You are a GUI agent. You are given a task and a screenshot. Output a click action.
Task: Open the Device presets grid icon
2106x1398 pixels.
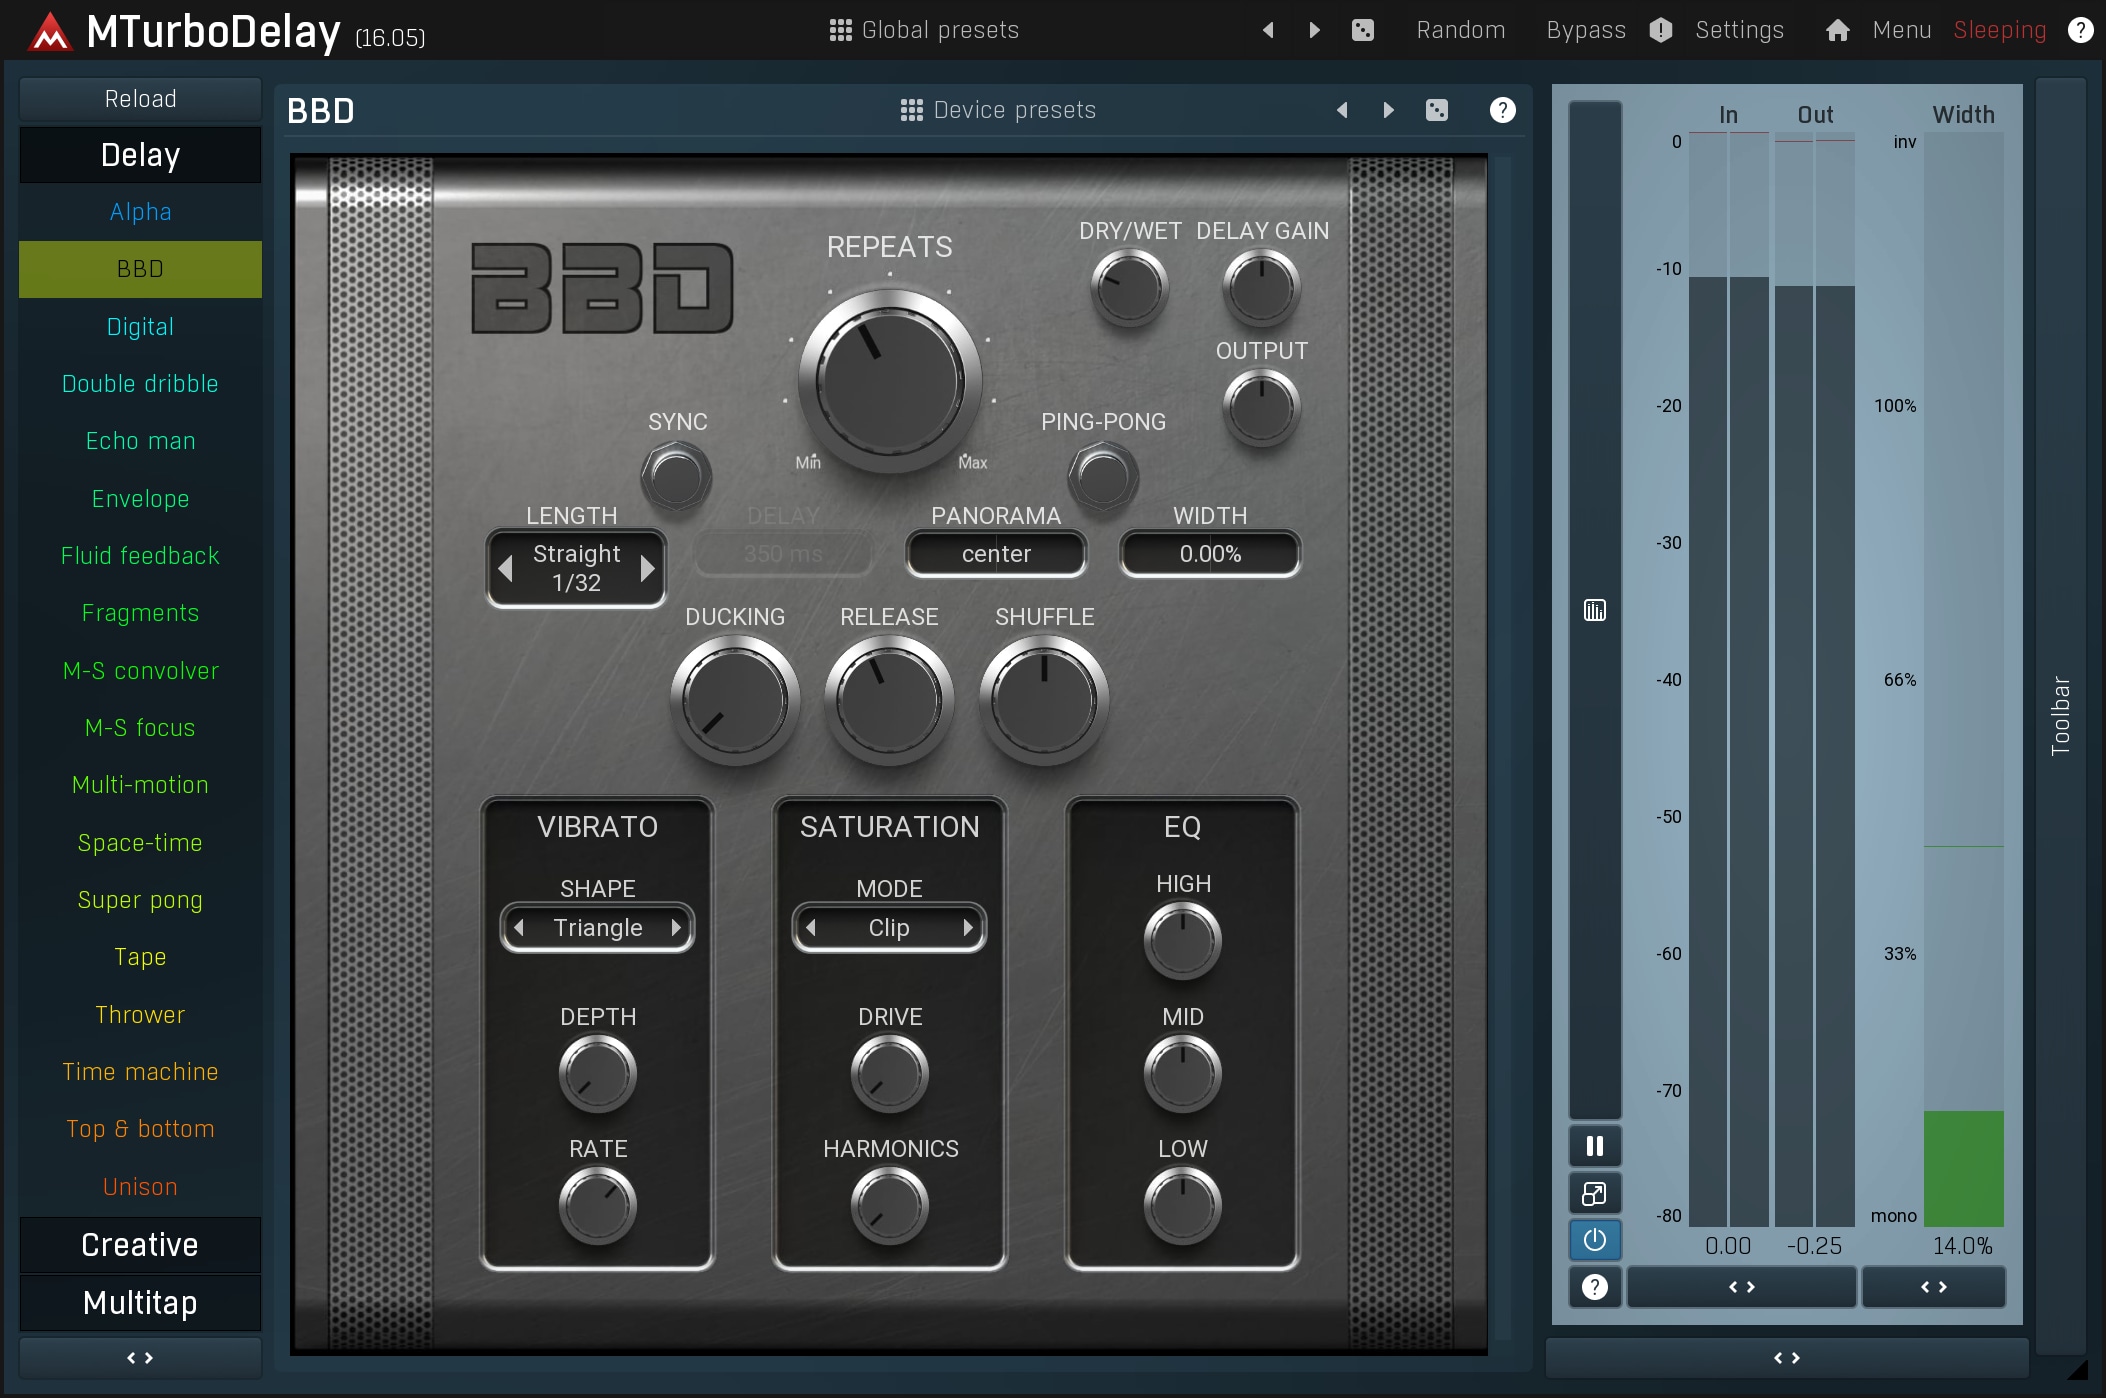[911, 110]
